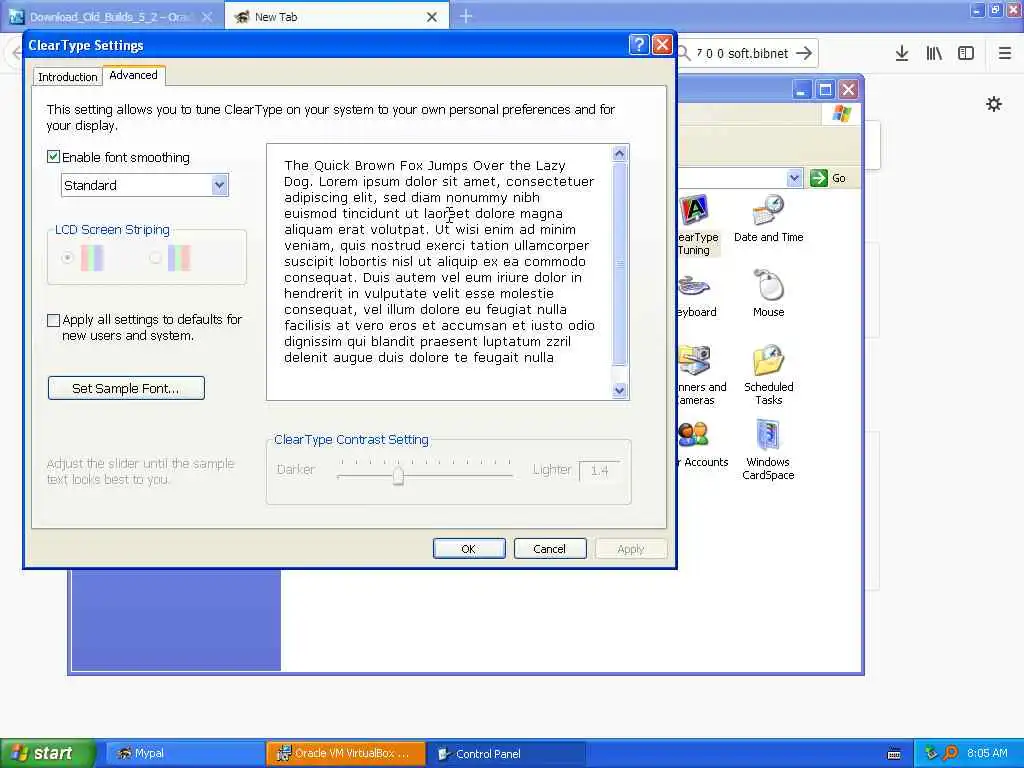Click Cancel in ClearType Settings
1024x768 pixels.
(x=550, y=549)
